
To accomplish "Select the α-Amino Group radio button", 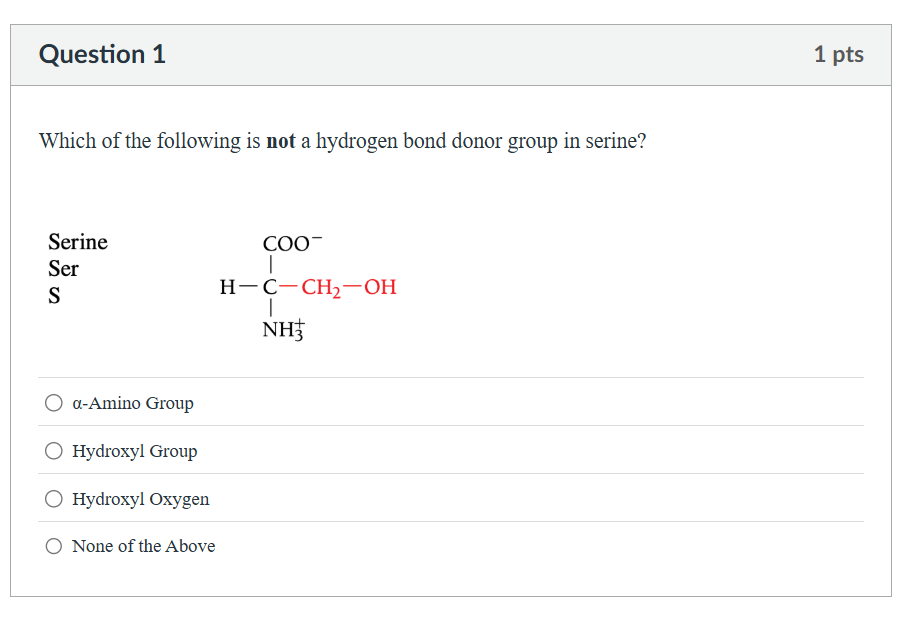I will pyautogui.click(x=53, y=402).
